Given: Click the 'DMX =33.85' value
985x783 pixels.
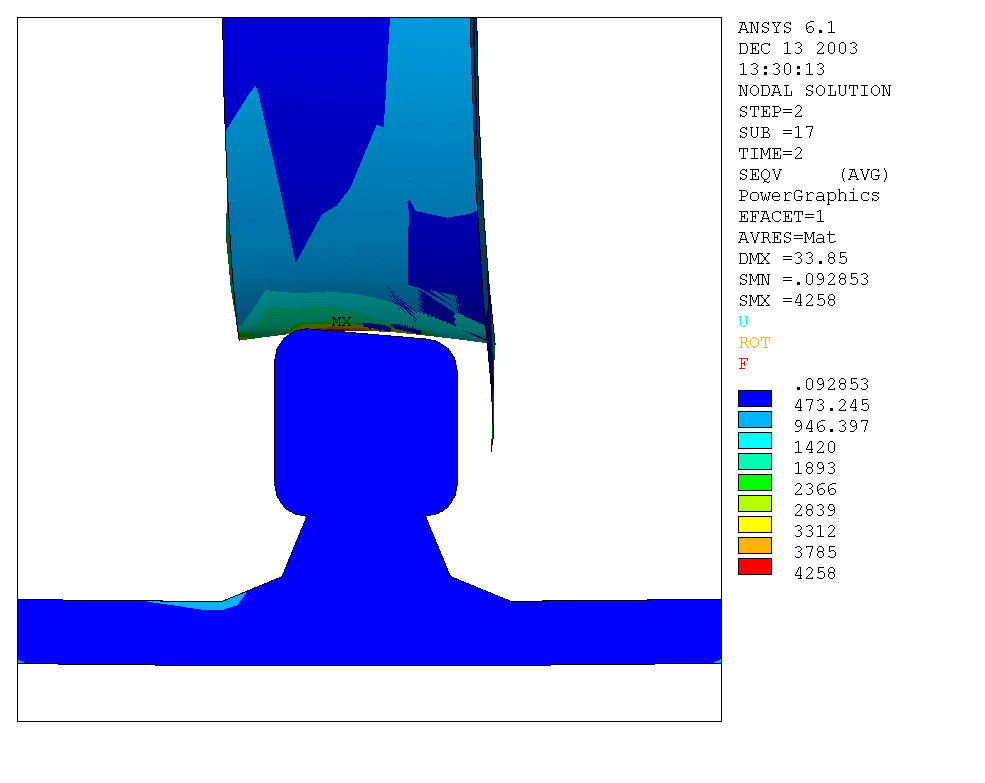Looking at the screenshot, I should coord(793,259).
